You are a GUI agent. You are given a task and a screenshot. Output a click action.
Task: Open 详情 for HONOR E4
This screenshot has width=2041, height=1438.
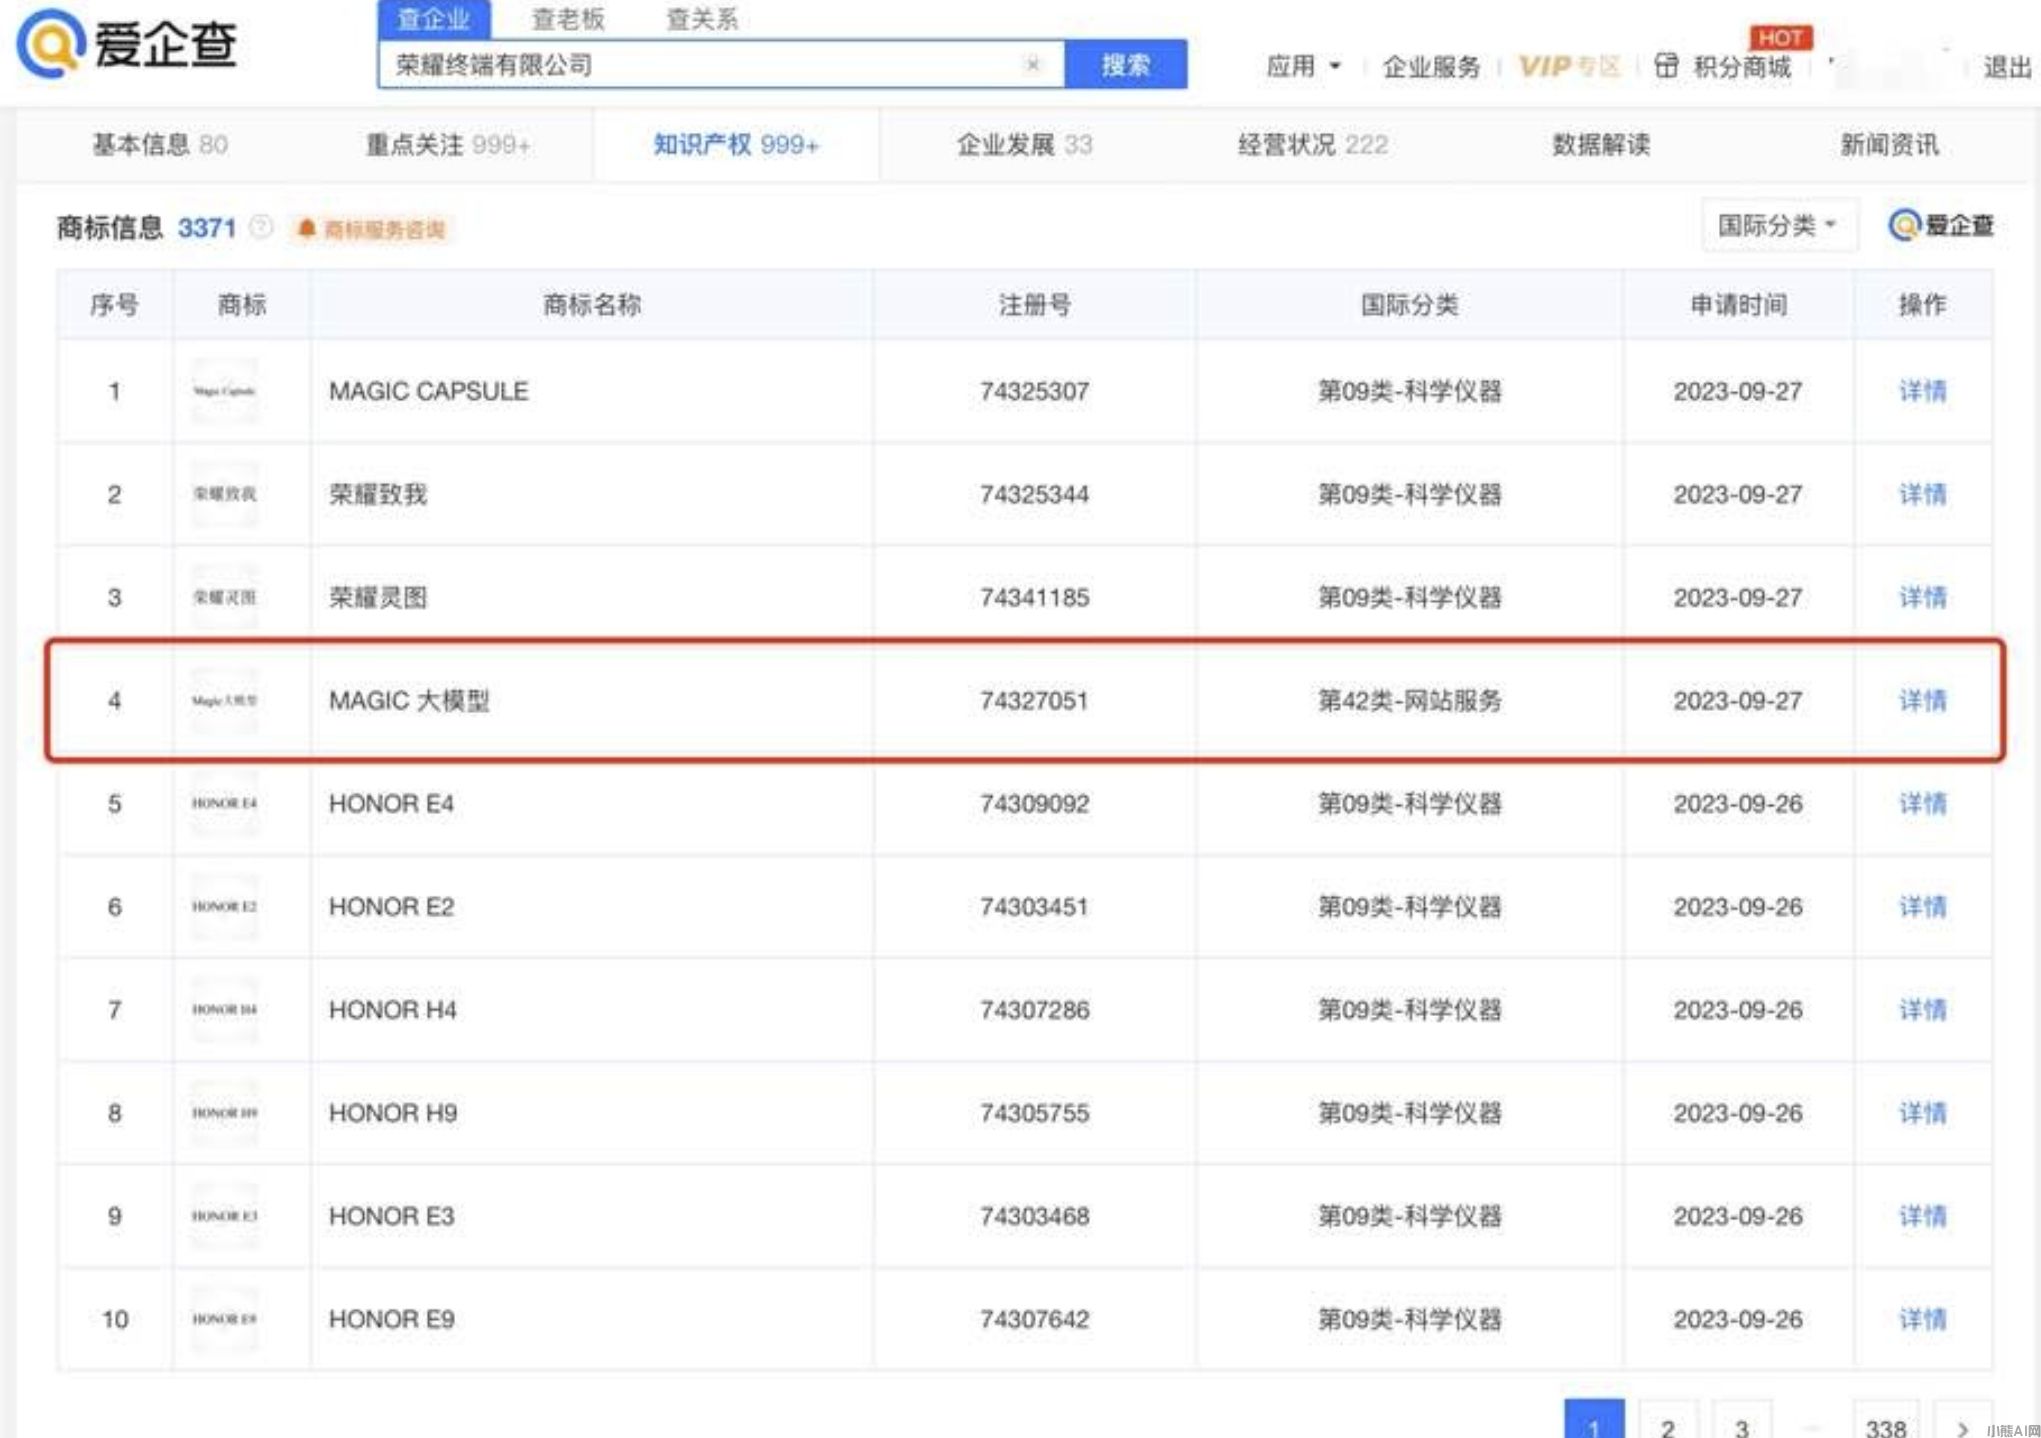click(1922, 803)
